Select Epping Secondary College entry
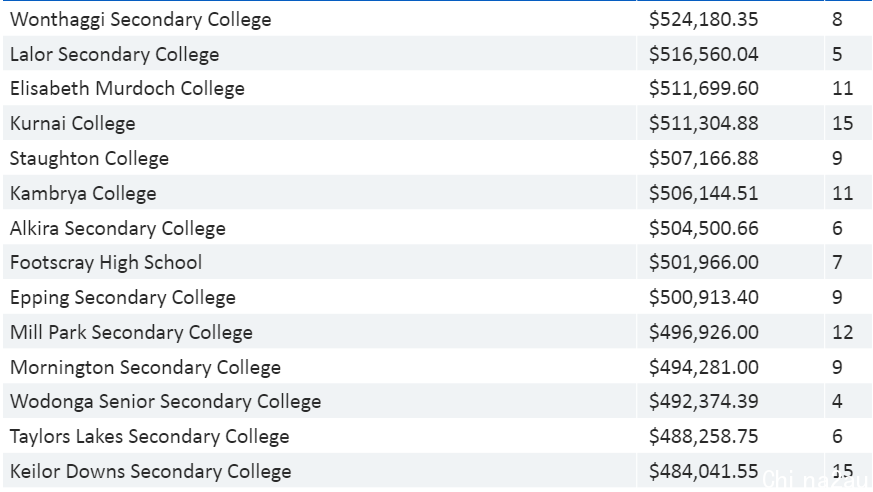The height and width of the screenshot is (492, 873). click(122, 297)
